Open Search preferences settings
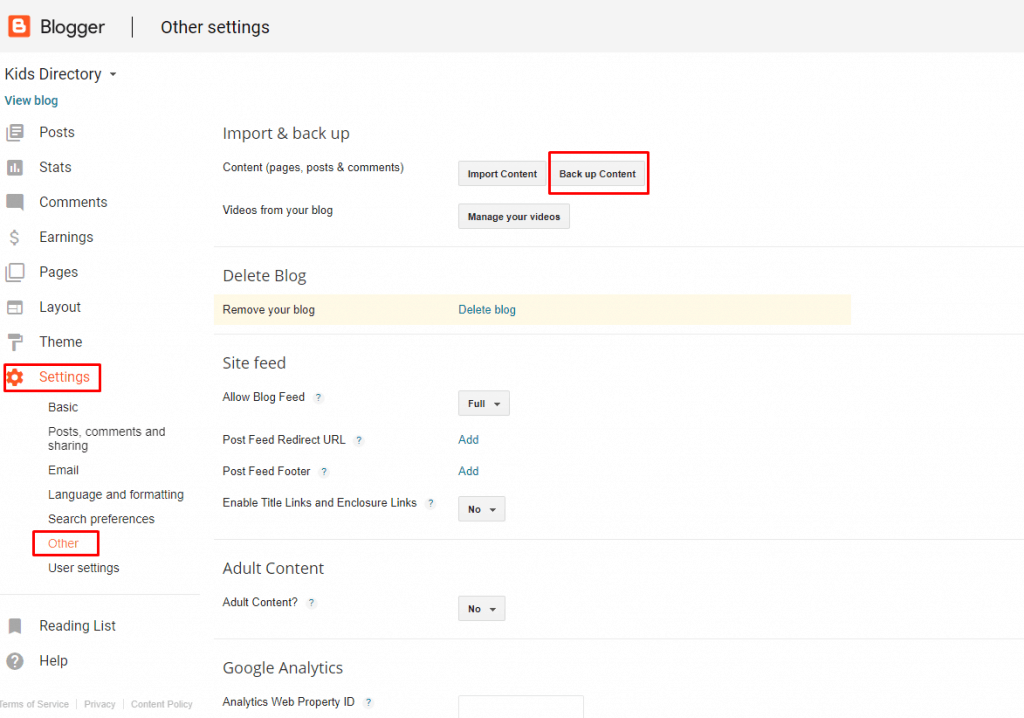Screen dimensions: 1024x718 (x=101, y=519)
